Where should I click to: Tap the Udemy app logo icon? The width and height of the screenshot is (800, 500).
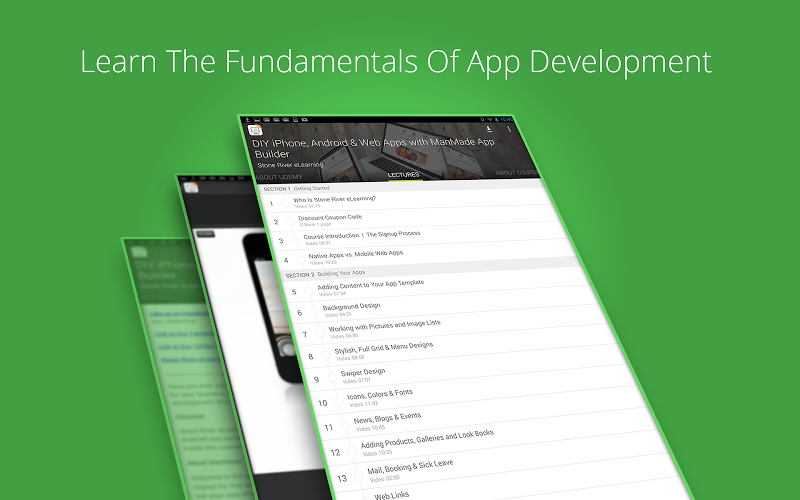tap(255, 130)
